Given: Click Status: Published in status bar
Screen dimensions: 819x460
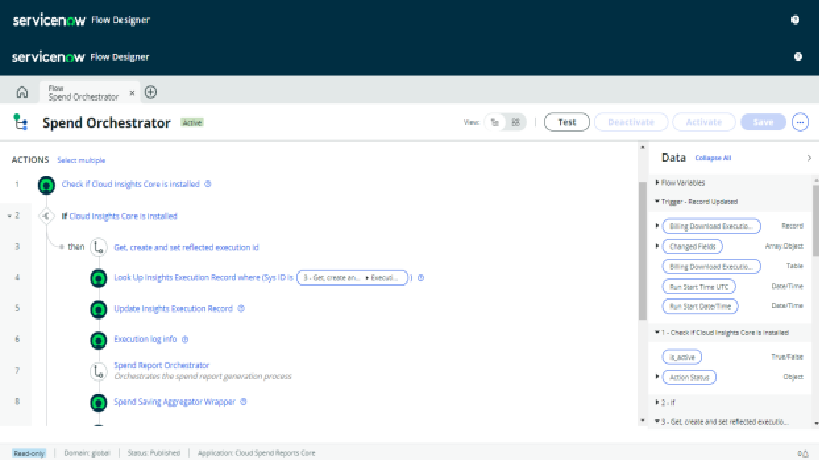Looking at the screenshot, I should 154,453.
